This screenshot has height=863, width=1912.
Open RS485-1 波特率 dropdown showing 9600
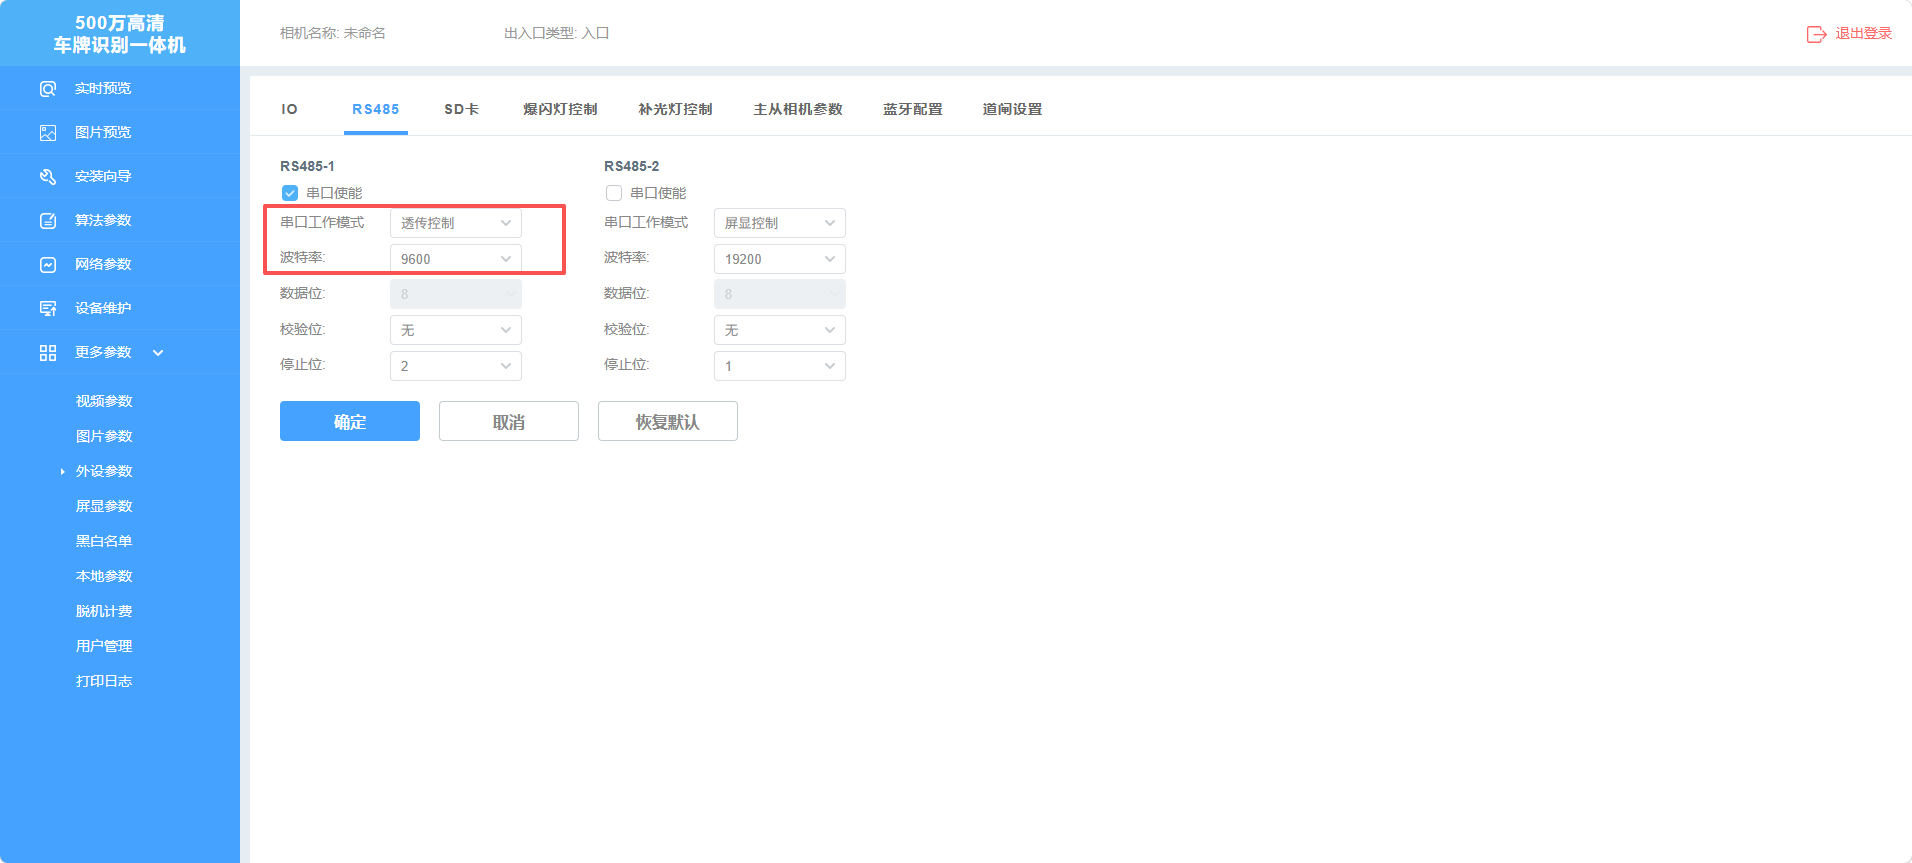pos(456,259)
